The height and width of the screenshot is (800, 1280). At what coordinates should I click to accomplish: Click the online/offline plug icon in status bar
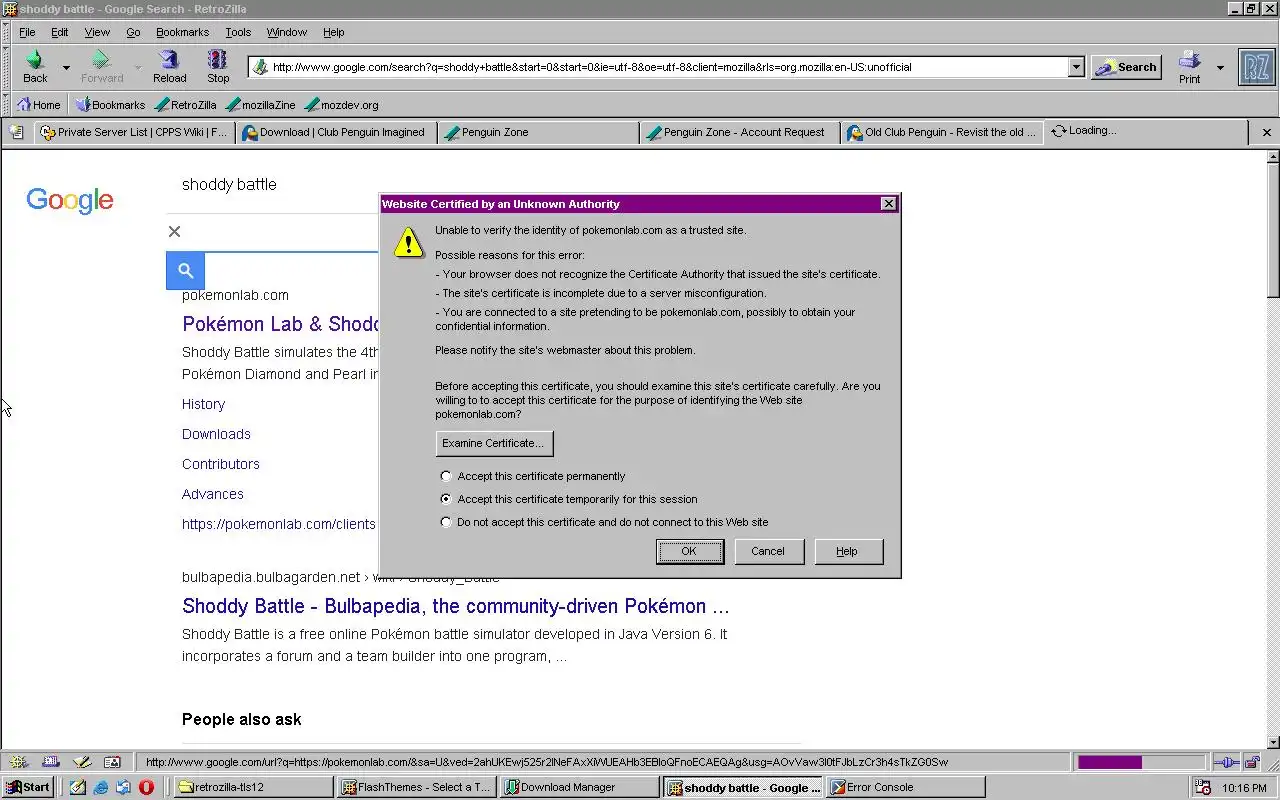pyautogui.click(x=1227, y=762)
